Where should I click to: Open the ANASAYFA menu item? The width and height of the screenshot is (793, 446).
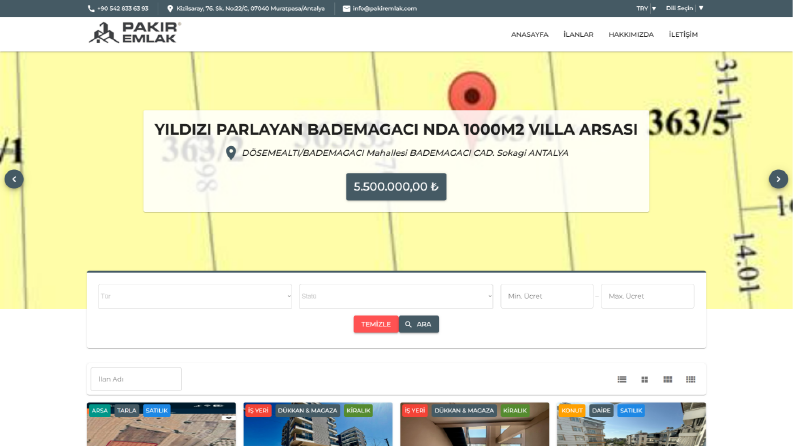tap(530, 34)
